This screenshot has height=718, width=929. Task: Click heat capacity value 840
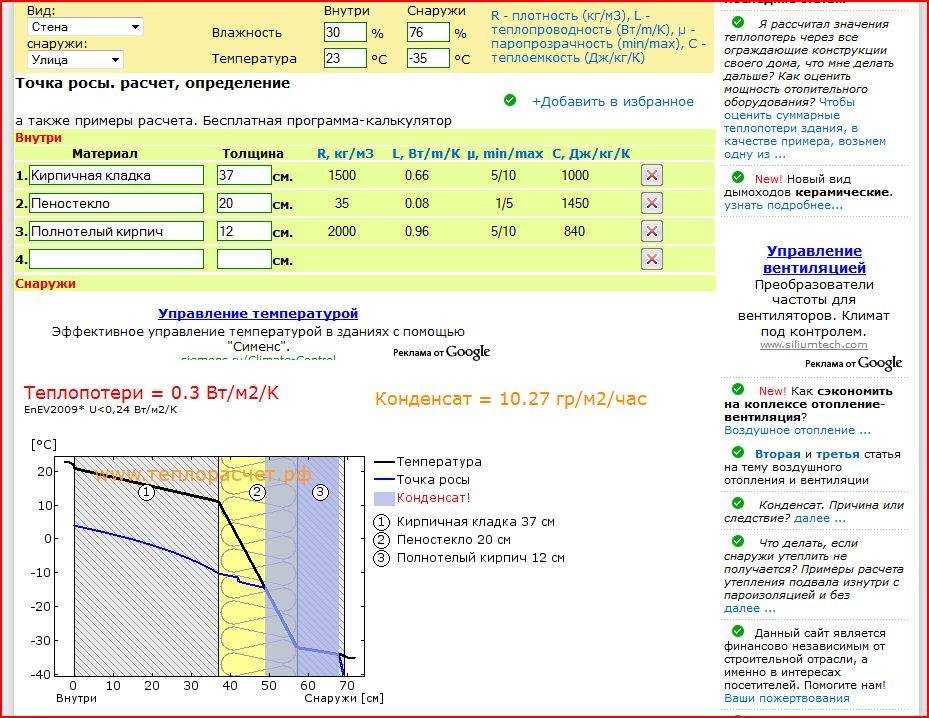[x=574, y=231]
